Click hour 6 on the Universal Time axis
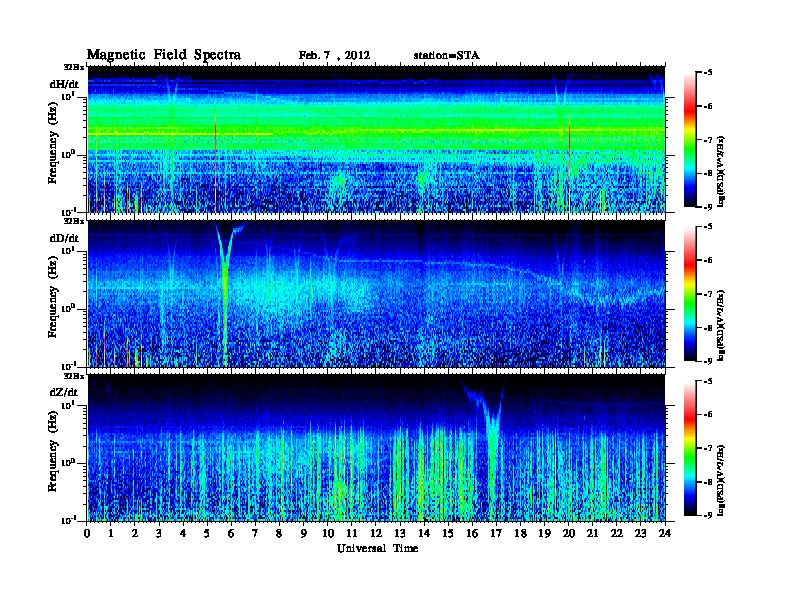792x612 pixels. coord(231,533)
